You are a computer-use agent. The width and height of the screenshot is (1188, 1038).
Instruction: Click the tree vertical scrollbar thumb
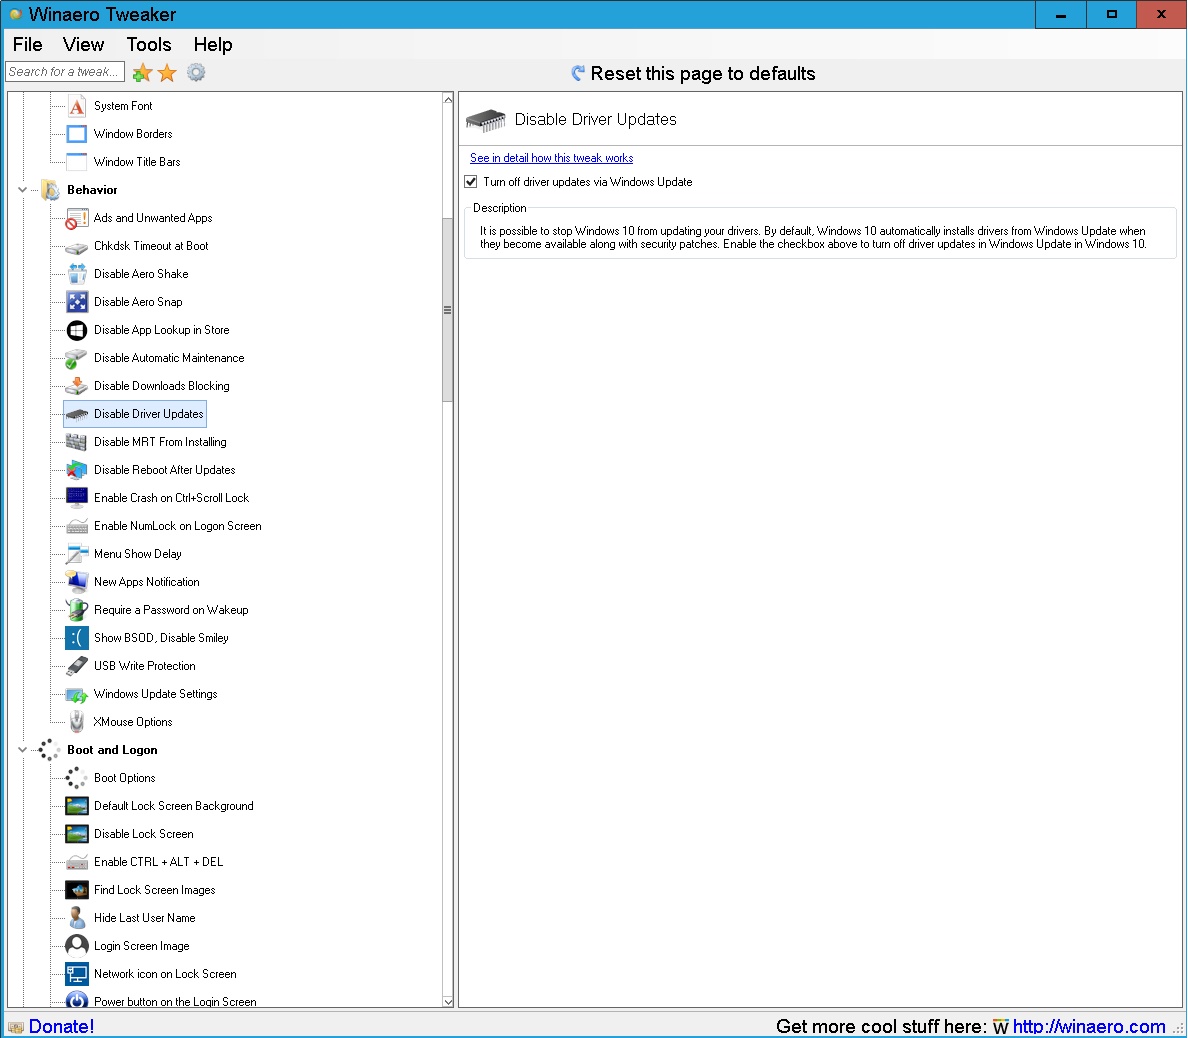tap(448, 310)
